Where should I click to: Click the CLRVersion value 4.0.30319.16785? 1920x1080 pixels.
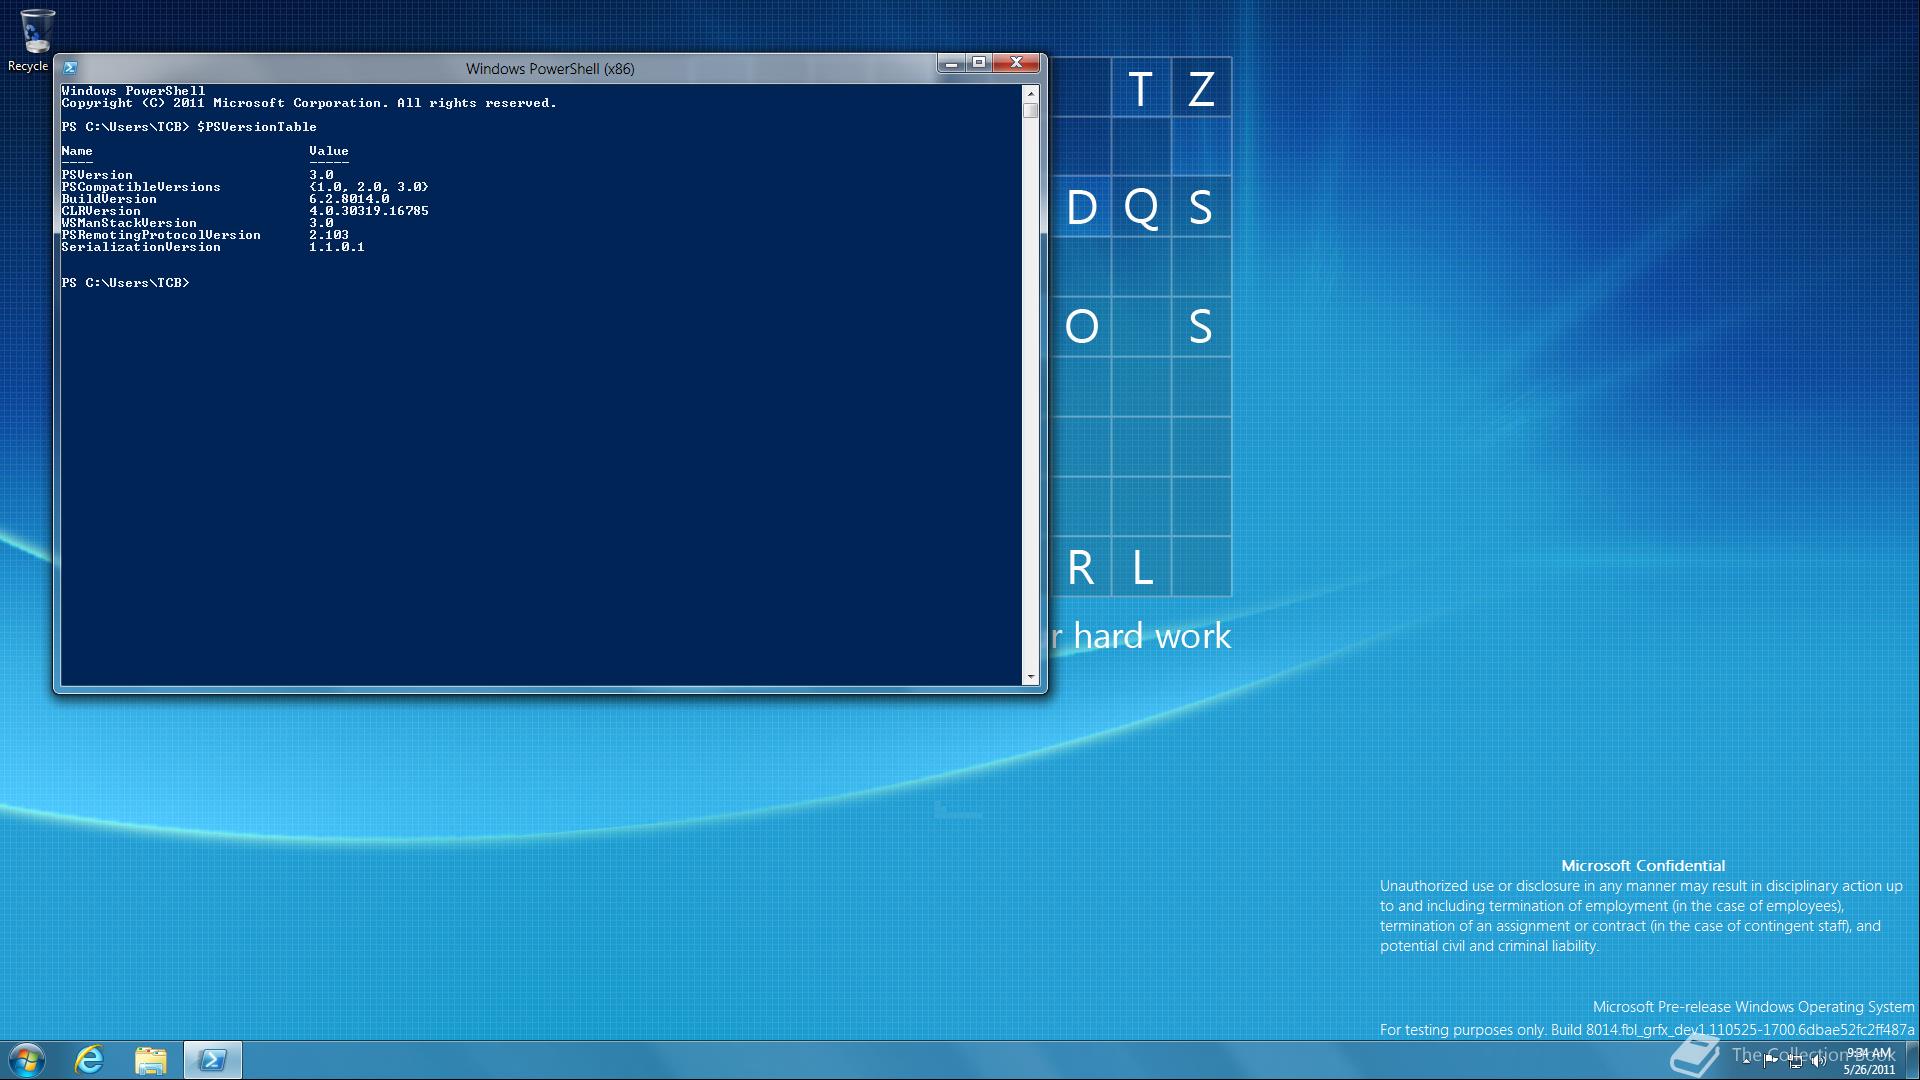coord(369,211)
